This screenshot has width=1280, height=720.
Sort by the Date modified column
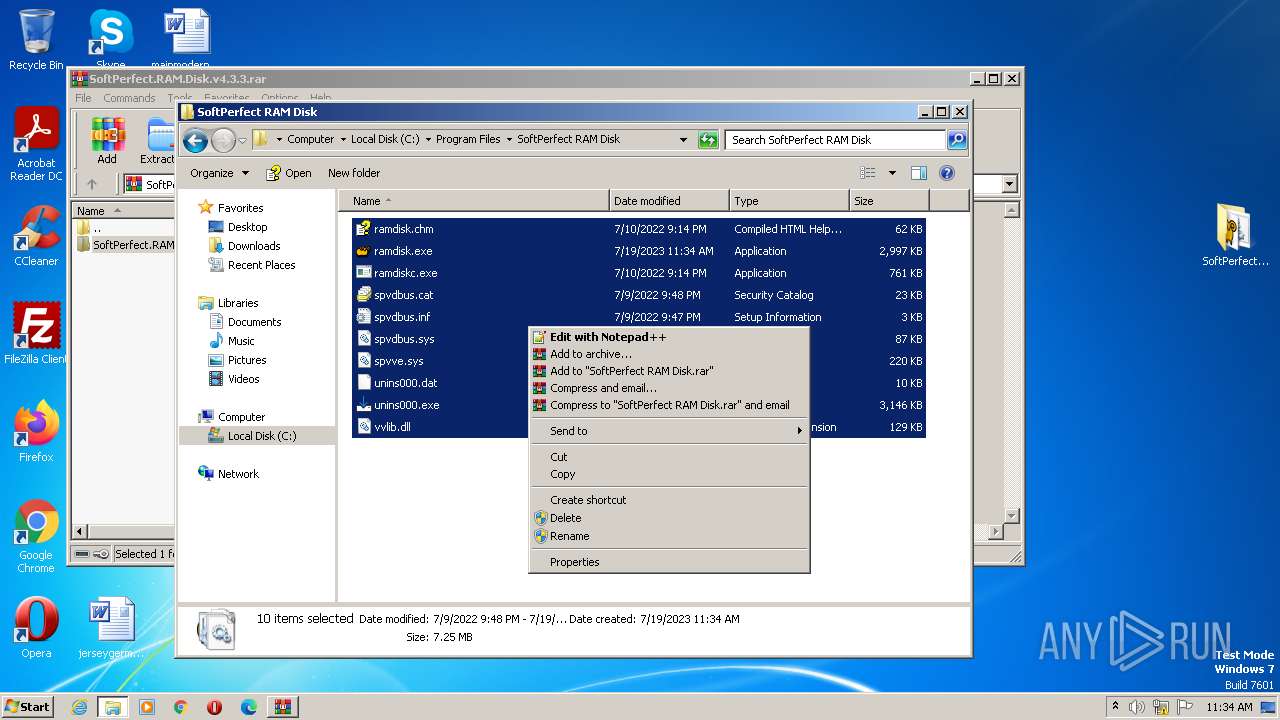pos(669,201)
